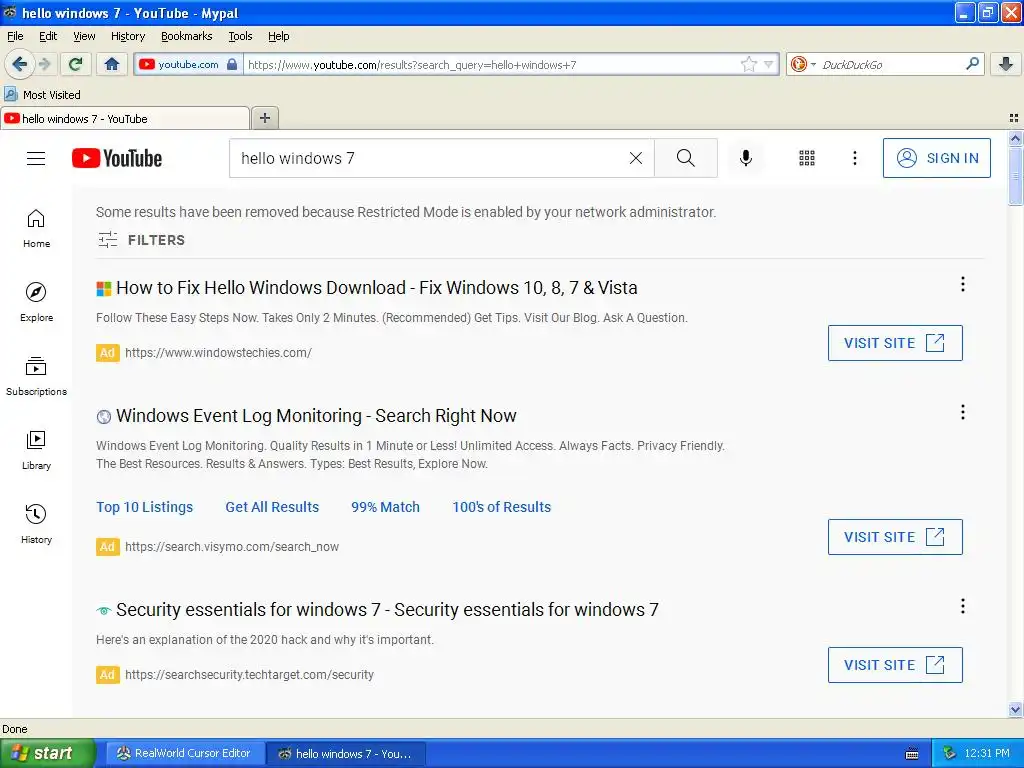This screenshot has height=768, width=1024.
Task: Open the Edit menu
Action: 48,36
